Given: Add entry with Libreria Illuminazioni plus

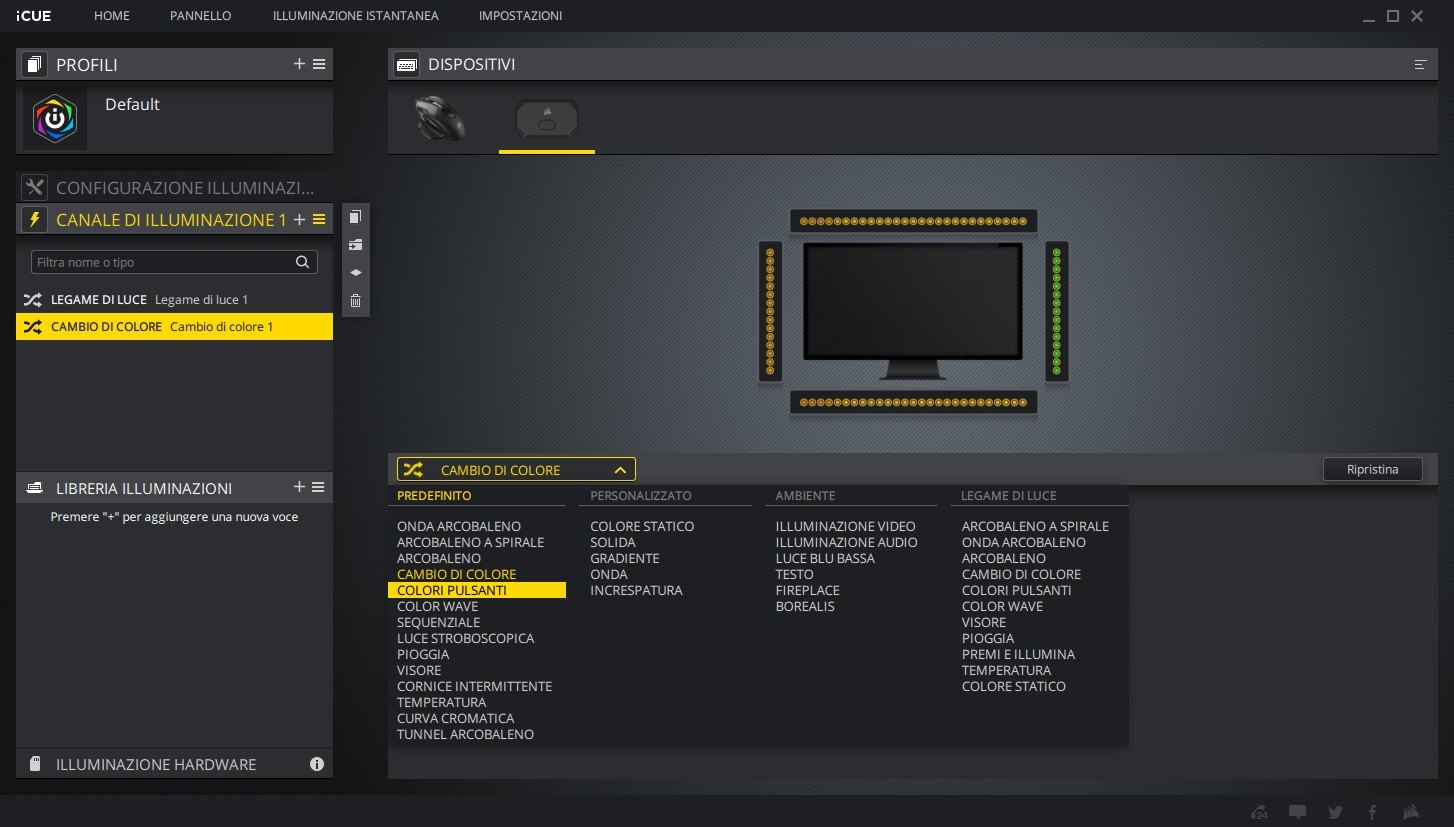Looking at the screenshot, I should click(x=299, y=487).
